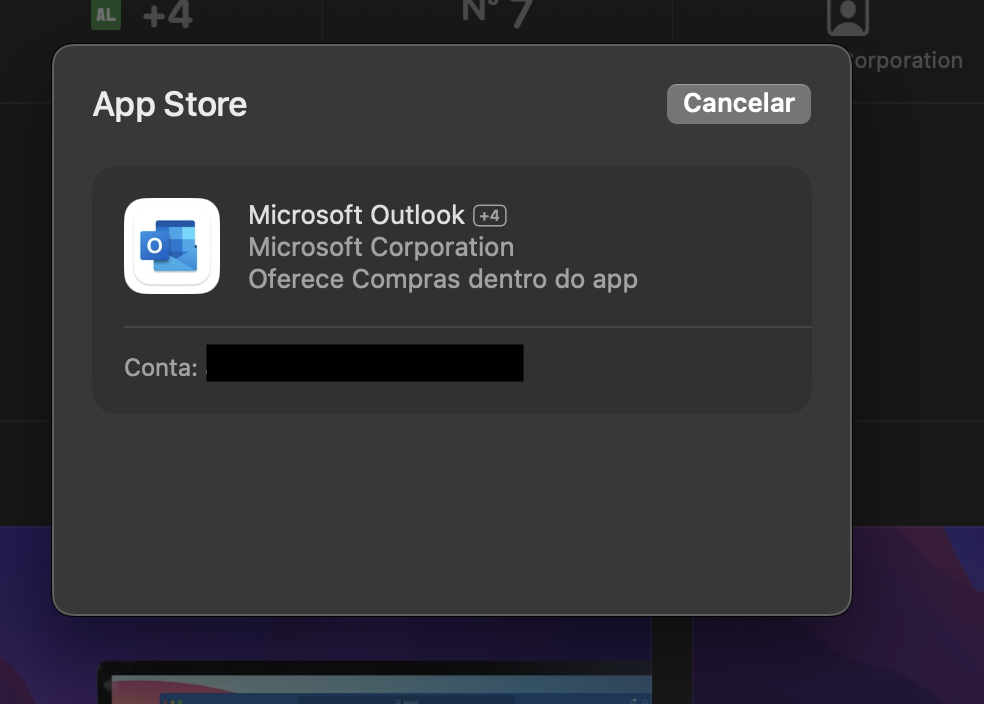Click the divider line above Conta
This screenshot has width=984, height=704.
[467, 327]
